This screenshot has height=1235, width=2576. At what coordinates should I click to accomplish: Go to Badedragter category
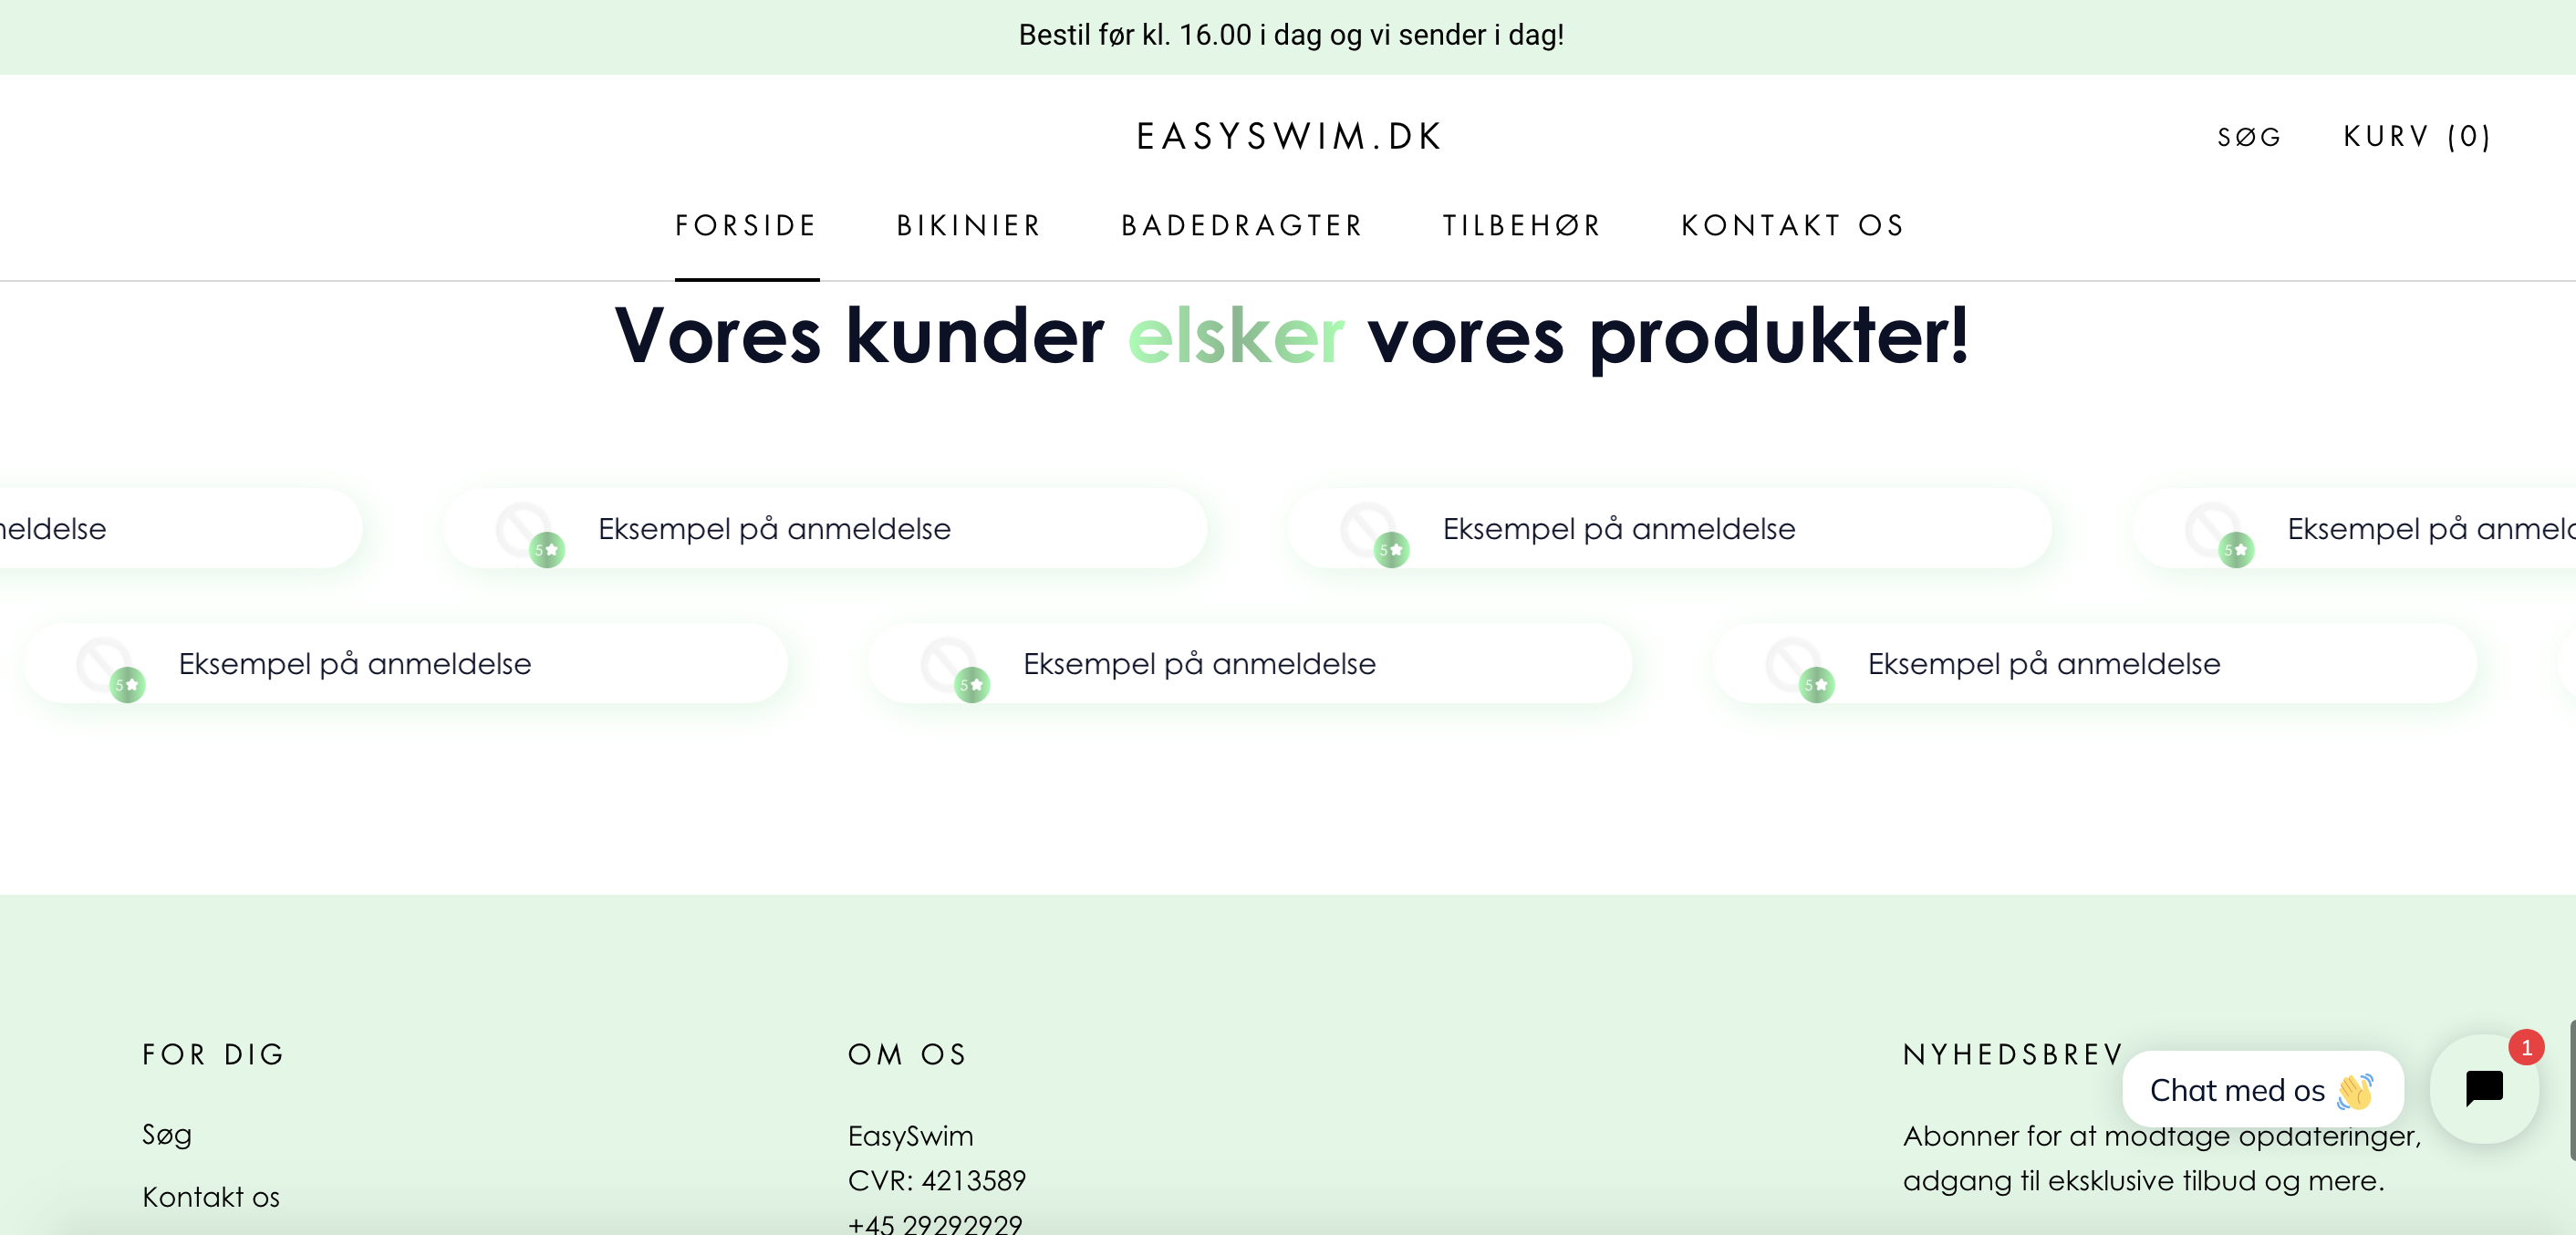1242,226
